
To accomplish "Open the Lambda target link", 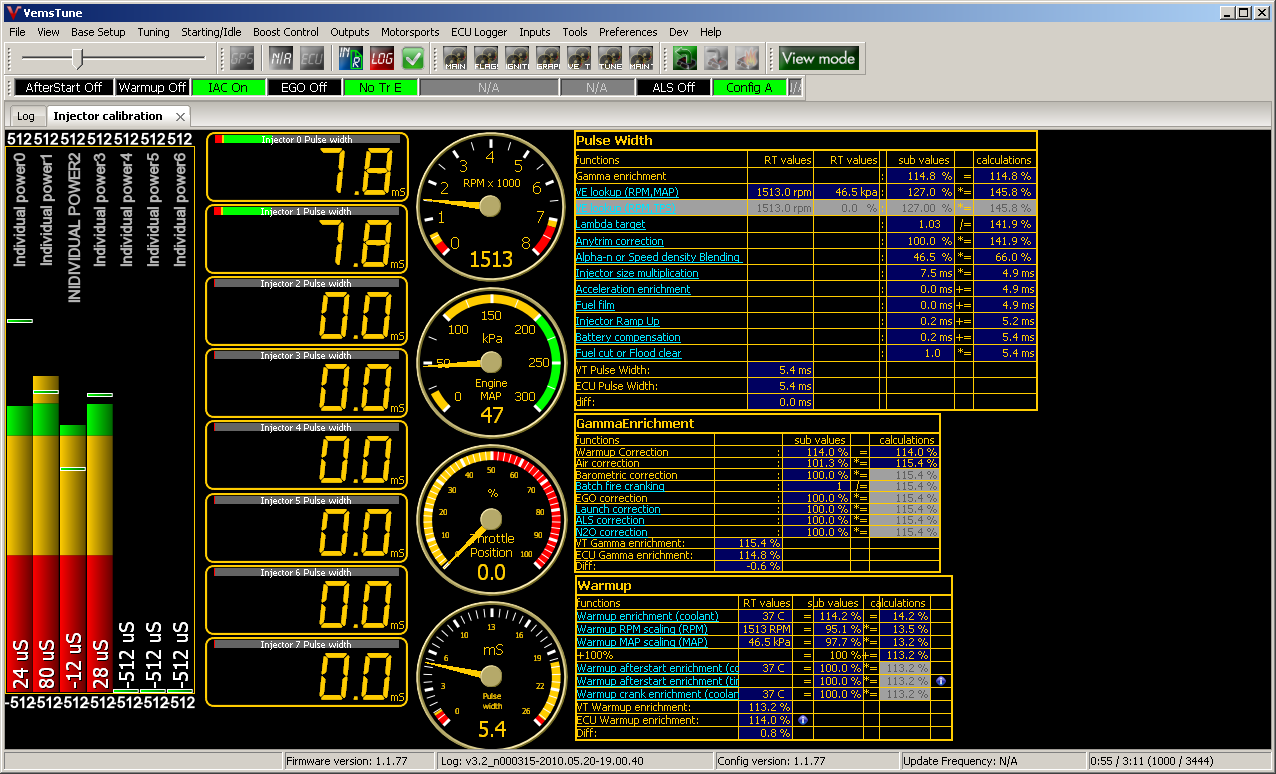I will pyautogui.click(x=610, y=225).
